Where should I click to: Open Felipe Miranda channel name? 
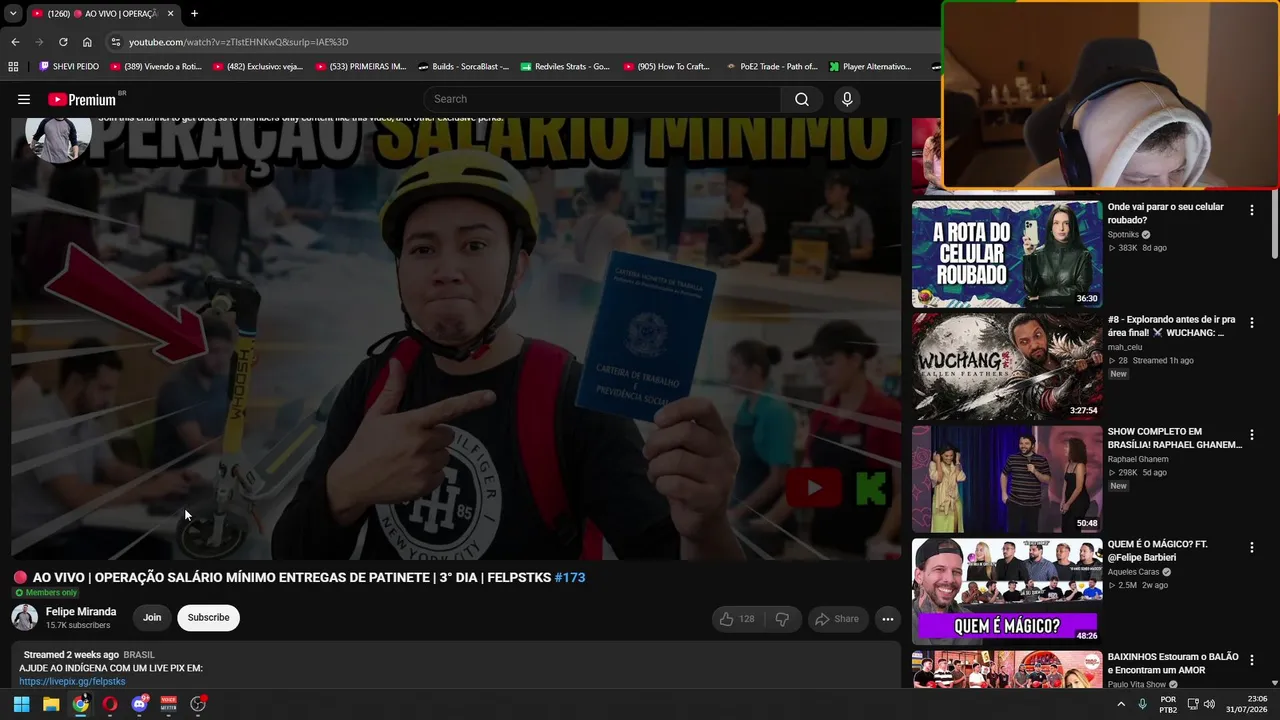point(81,612)
